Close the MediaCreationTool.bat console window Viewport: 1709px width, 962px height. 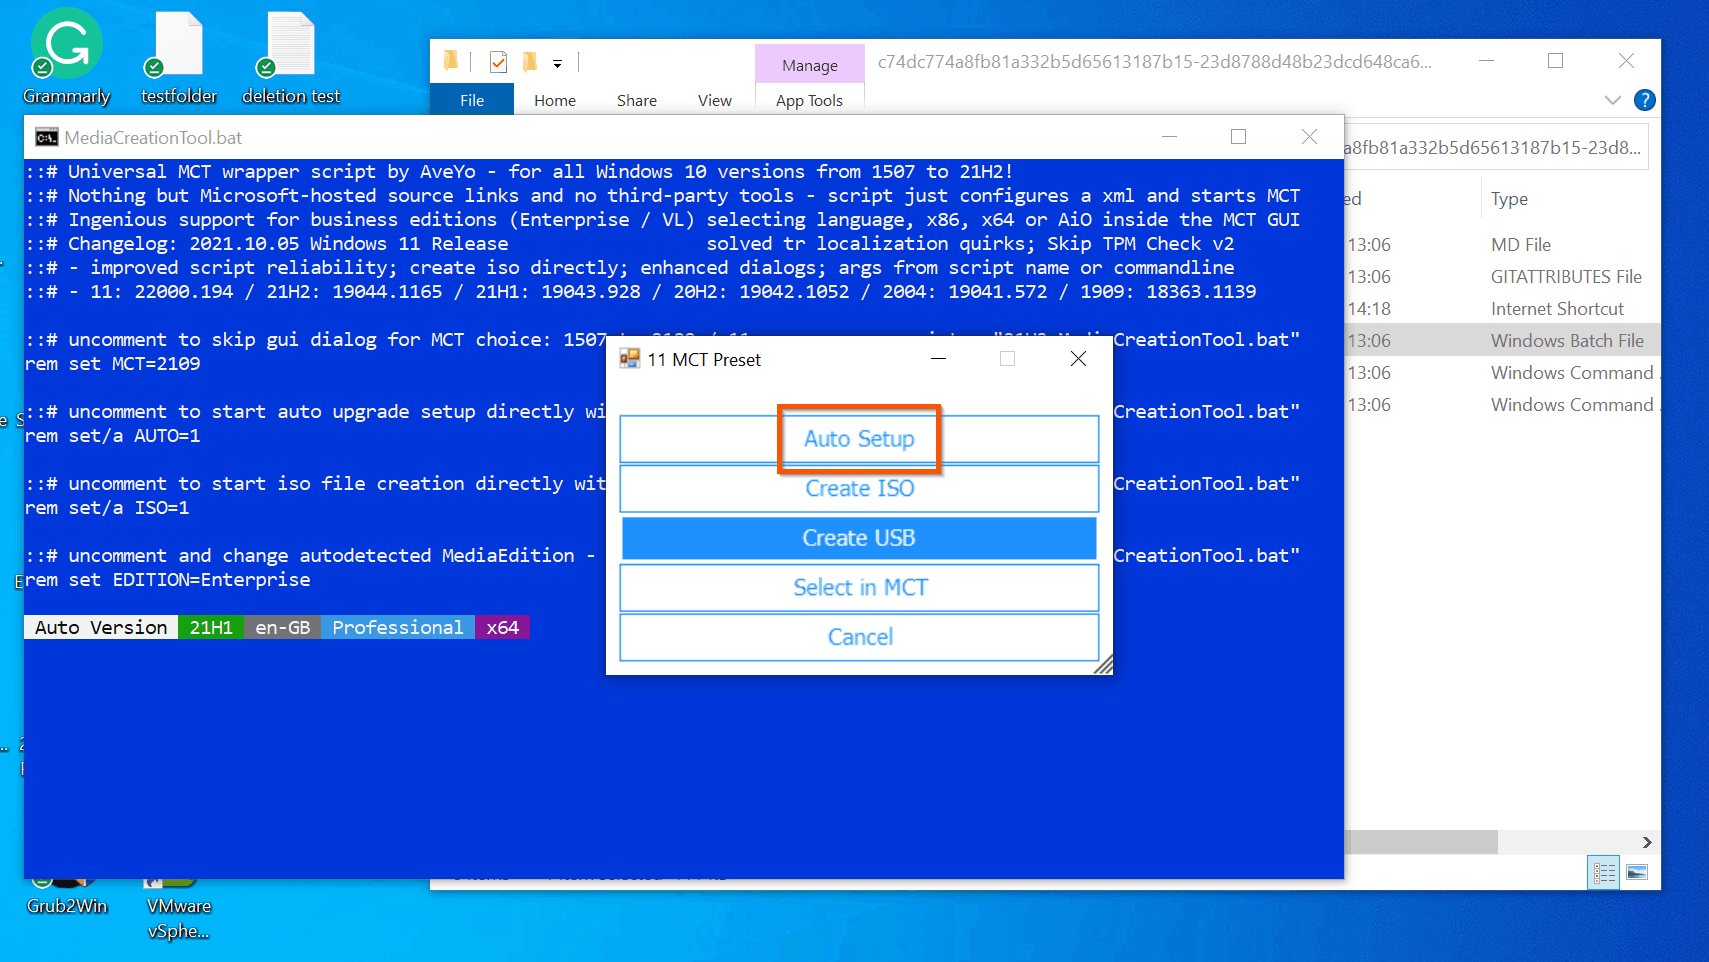[x=1309, y=137]
